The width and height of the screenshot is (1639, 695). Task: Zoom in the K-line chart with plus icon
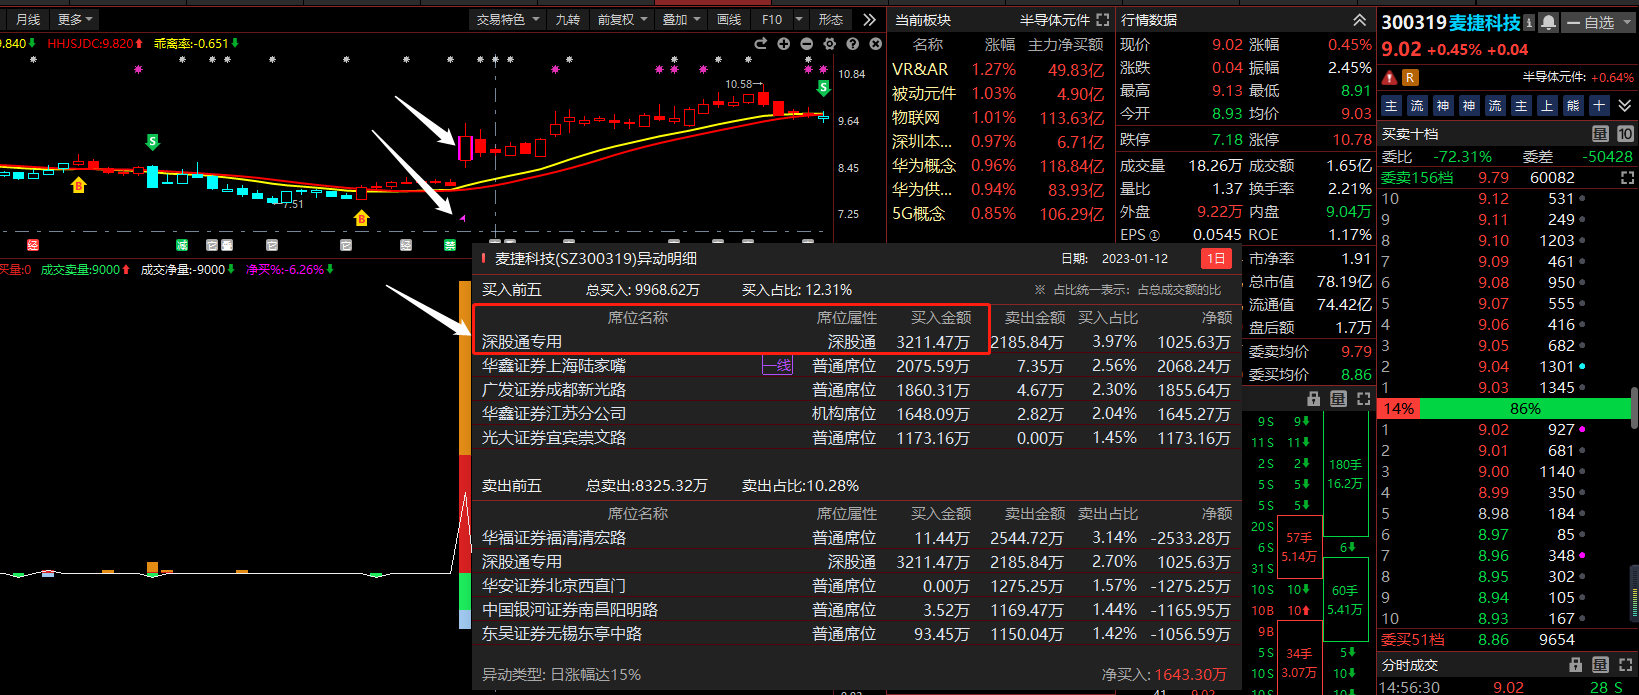coord(783,44)
